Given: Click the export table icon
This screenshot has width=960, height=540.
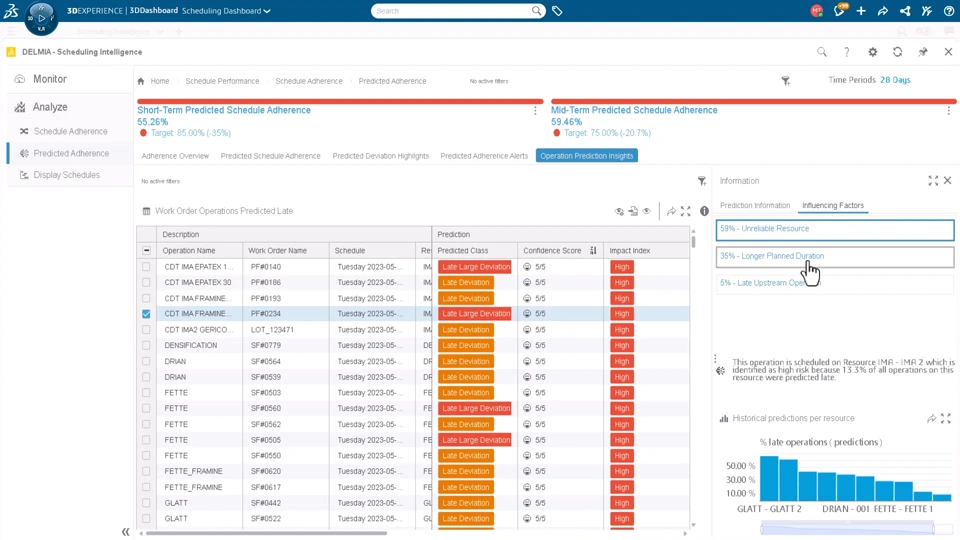Looking at the screenshot, I should click(633, 211).
